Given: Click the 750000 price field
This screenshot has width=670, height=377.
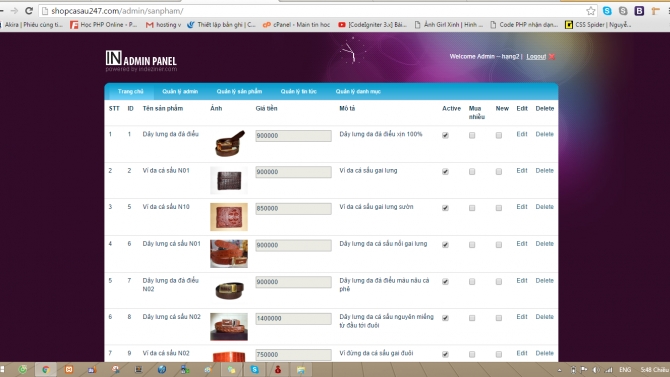Looking at the screenshot, I should click(x=293, y=354).
